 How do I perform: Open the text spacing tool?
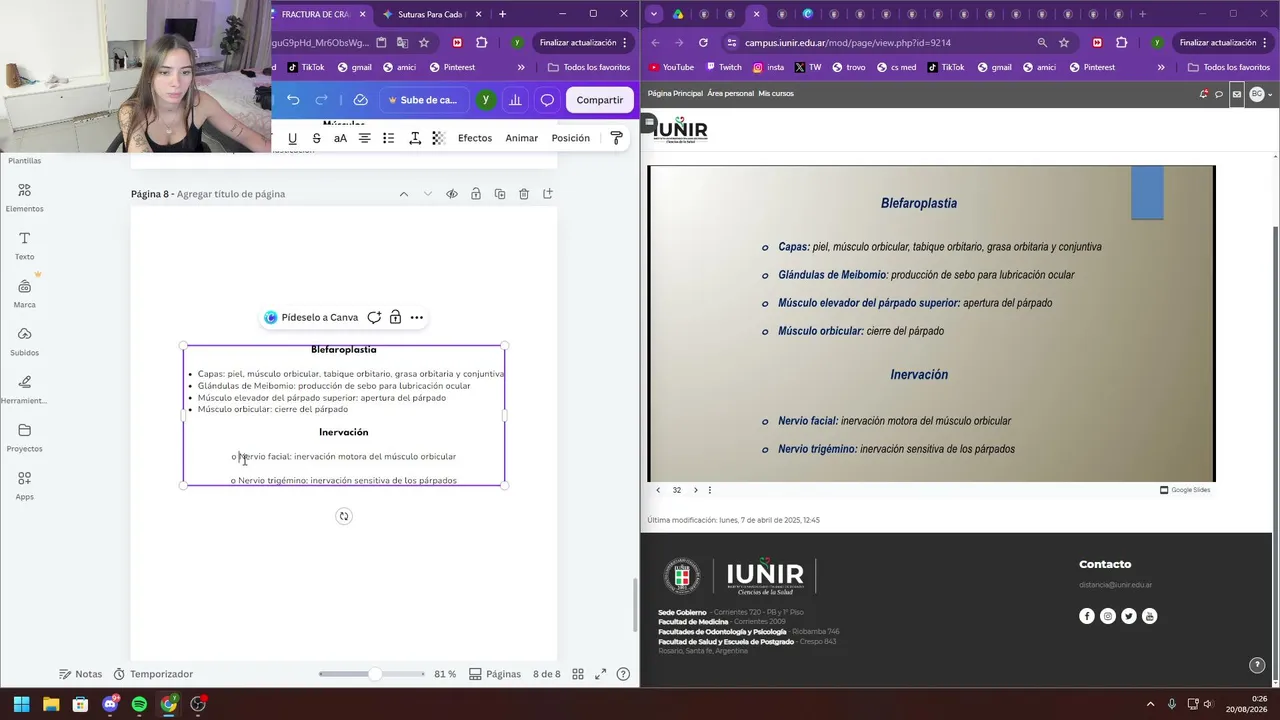click(x=414, y=138)
